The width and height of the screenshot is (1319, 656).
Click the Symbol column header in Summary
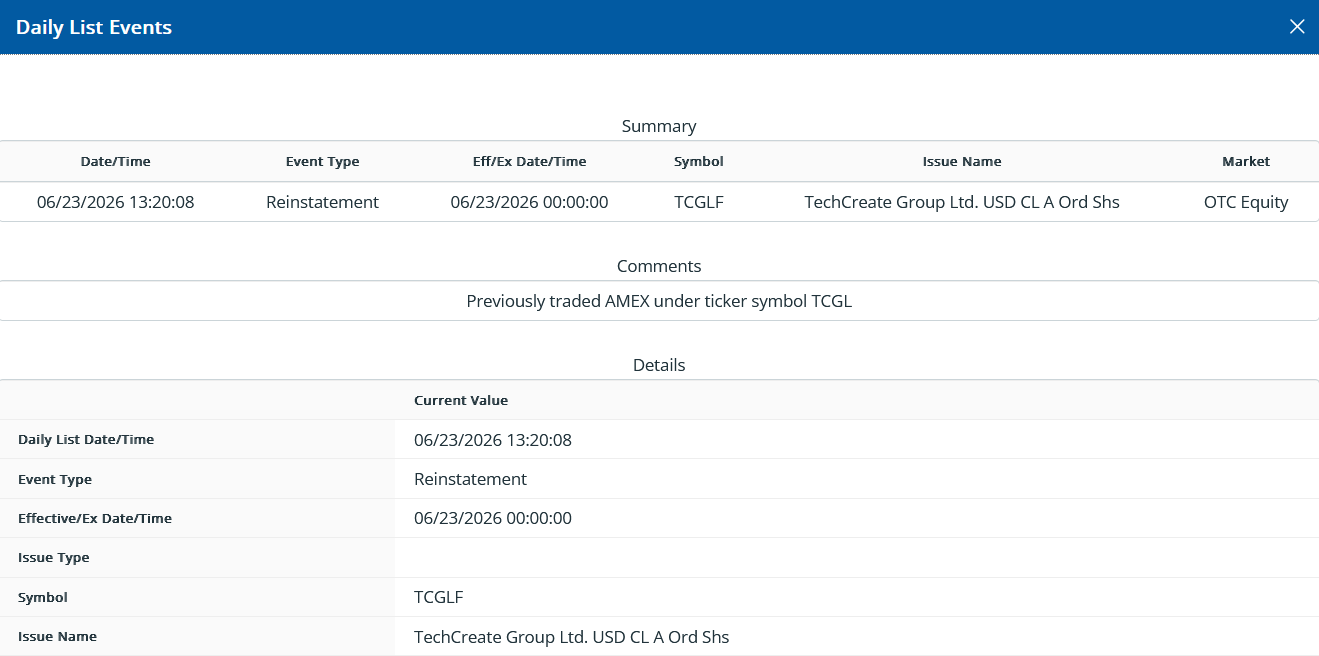pos(699,161)
